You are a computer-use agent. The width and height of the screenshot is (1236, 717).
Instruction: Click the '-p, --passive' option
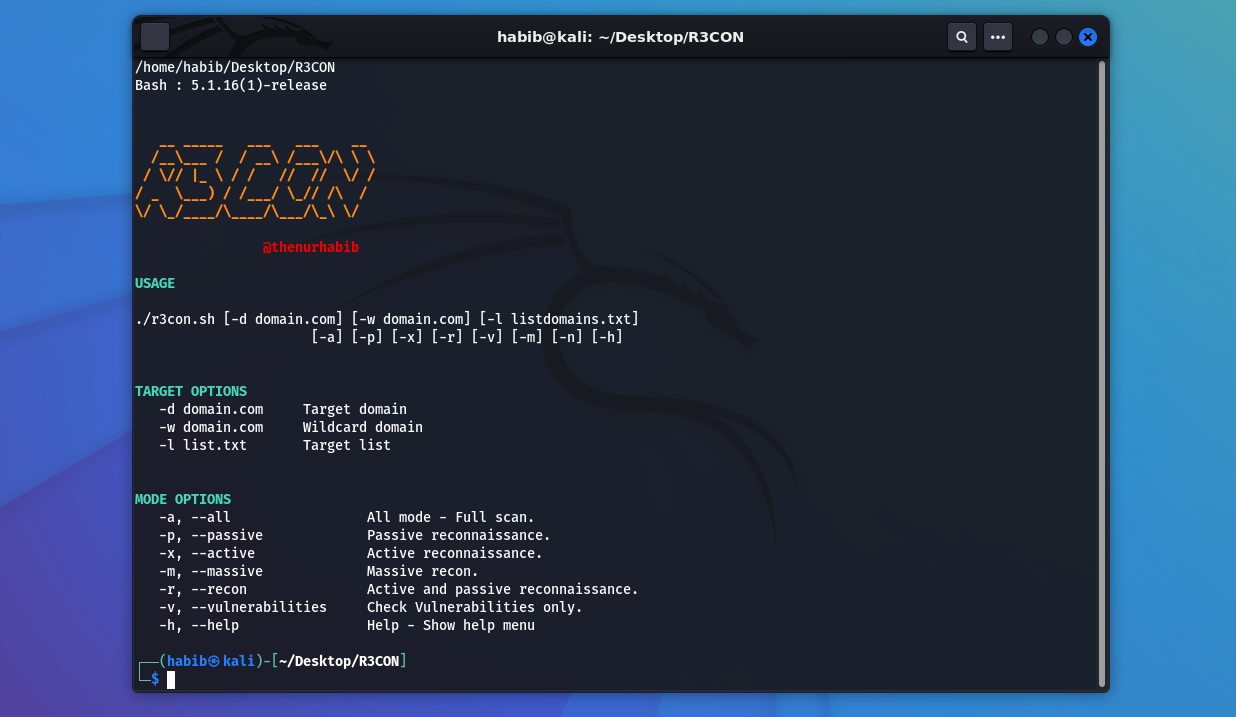[x=211, y=535]
